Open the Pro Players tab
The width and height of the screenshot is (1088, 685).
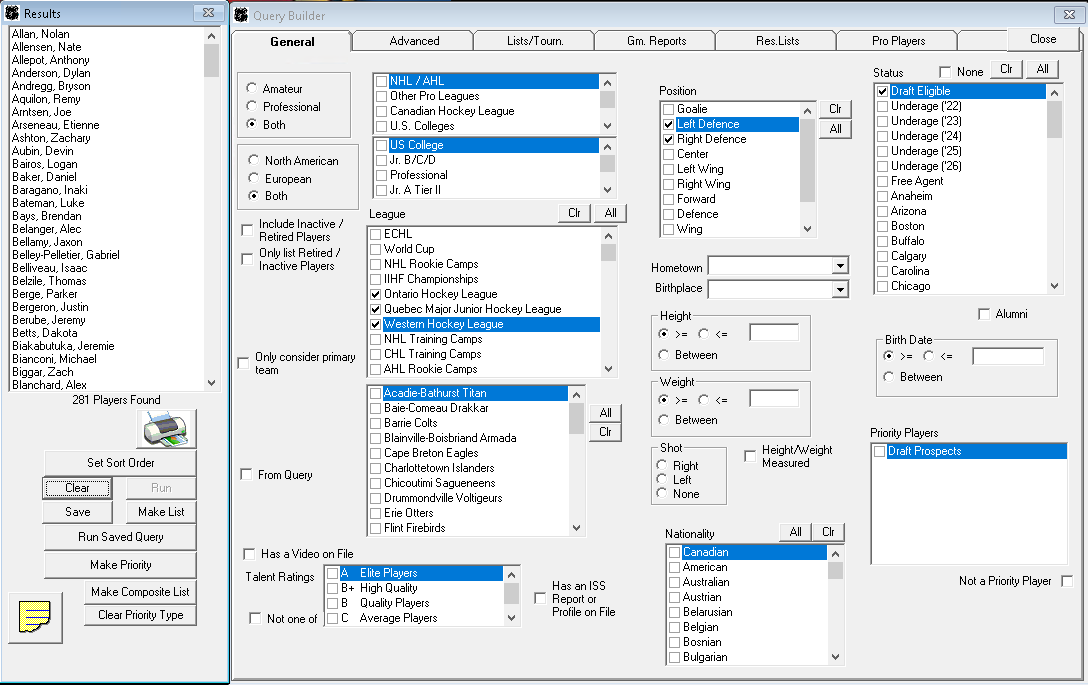point(899,41)
